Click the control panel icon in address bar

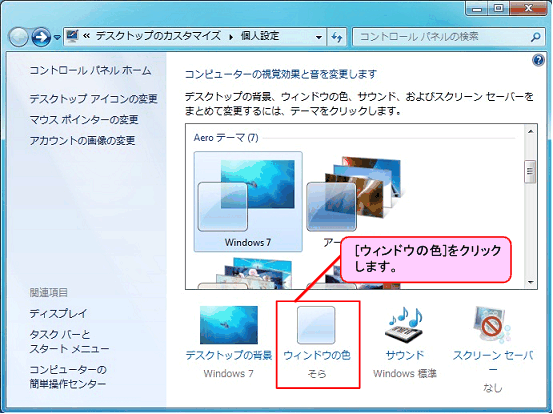72,36
